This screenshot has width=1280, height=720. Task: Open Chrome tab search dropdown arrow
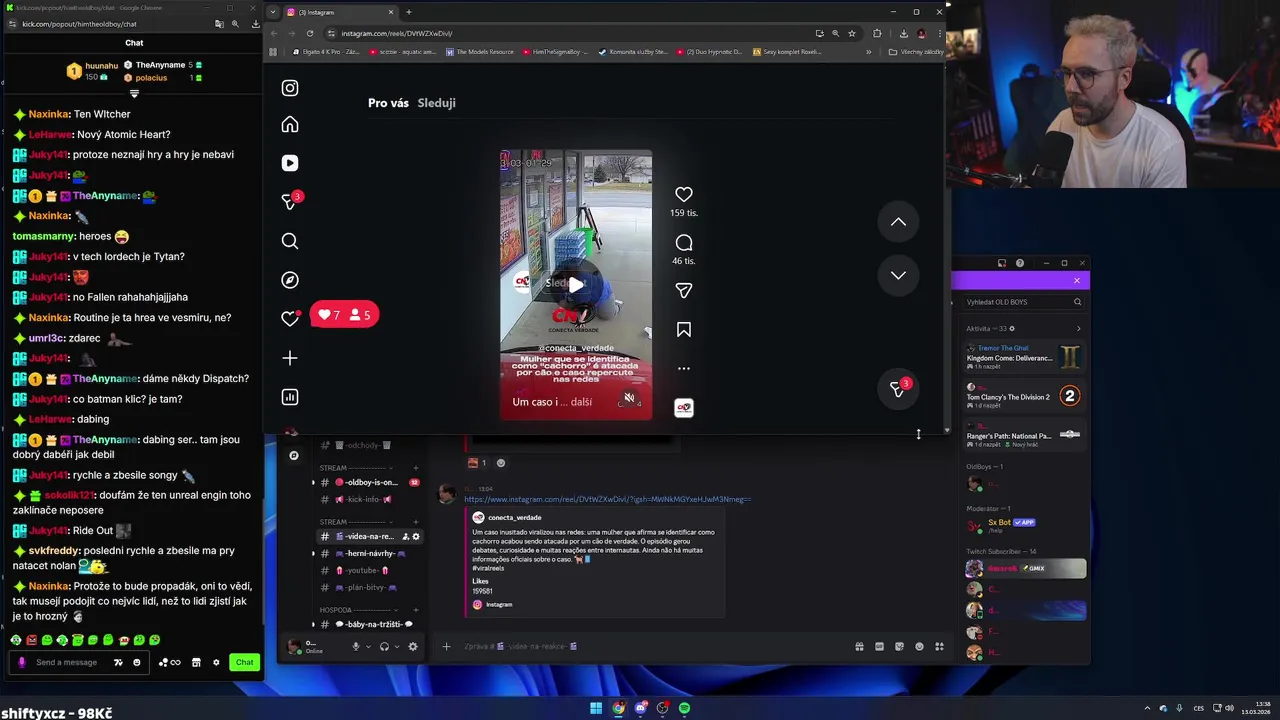[273, 12]
